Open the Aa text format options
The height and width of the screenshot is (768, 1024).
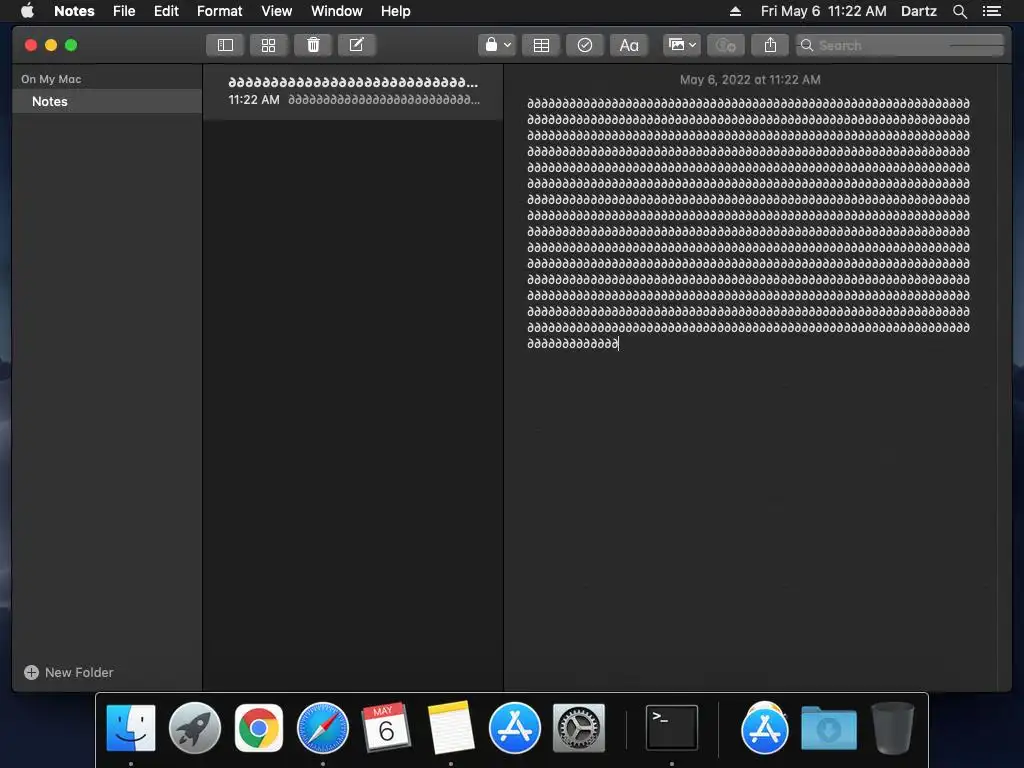click(x=629, y=45)
